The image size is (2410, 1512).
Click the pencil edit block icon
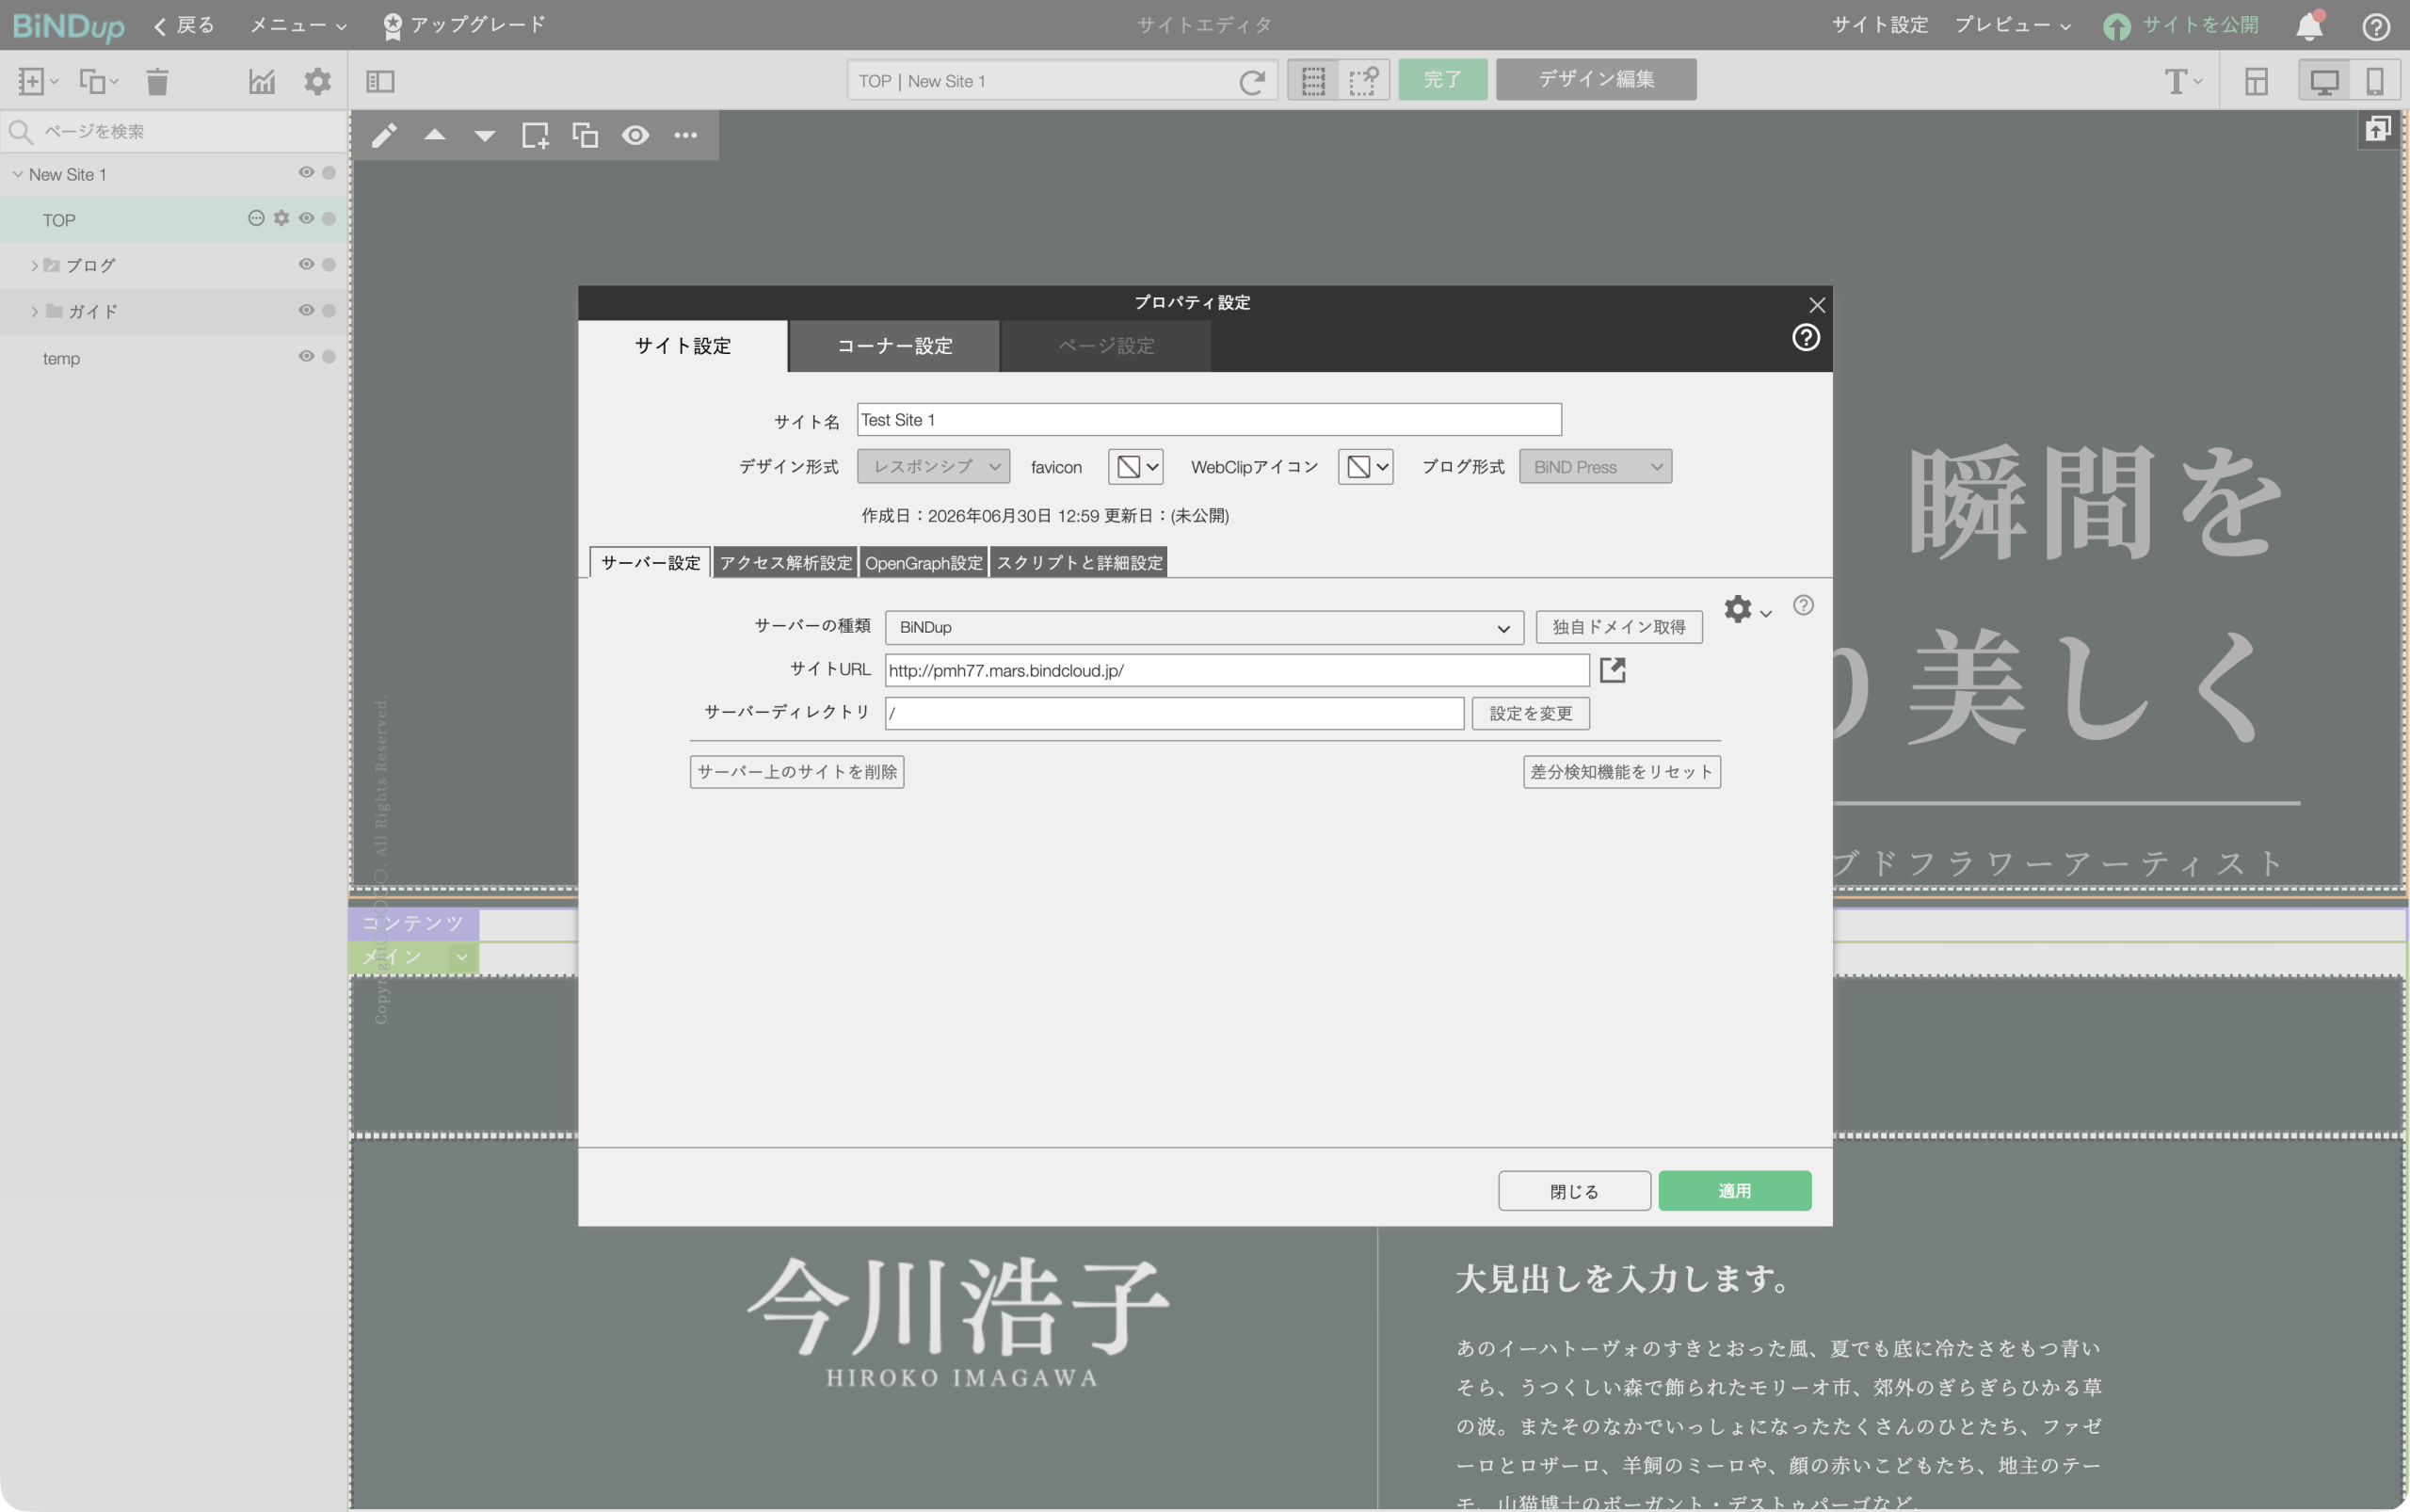coord(384,135)
